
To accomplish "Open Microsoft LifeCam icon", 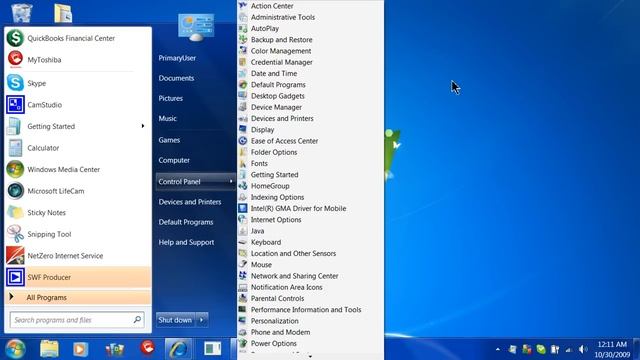I will tap(15, 191).
